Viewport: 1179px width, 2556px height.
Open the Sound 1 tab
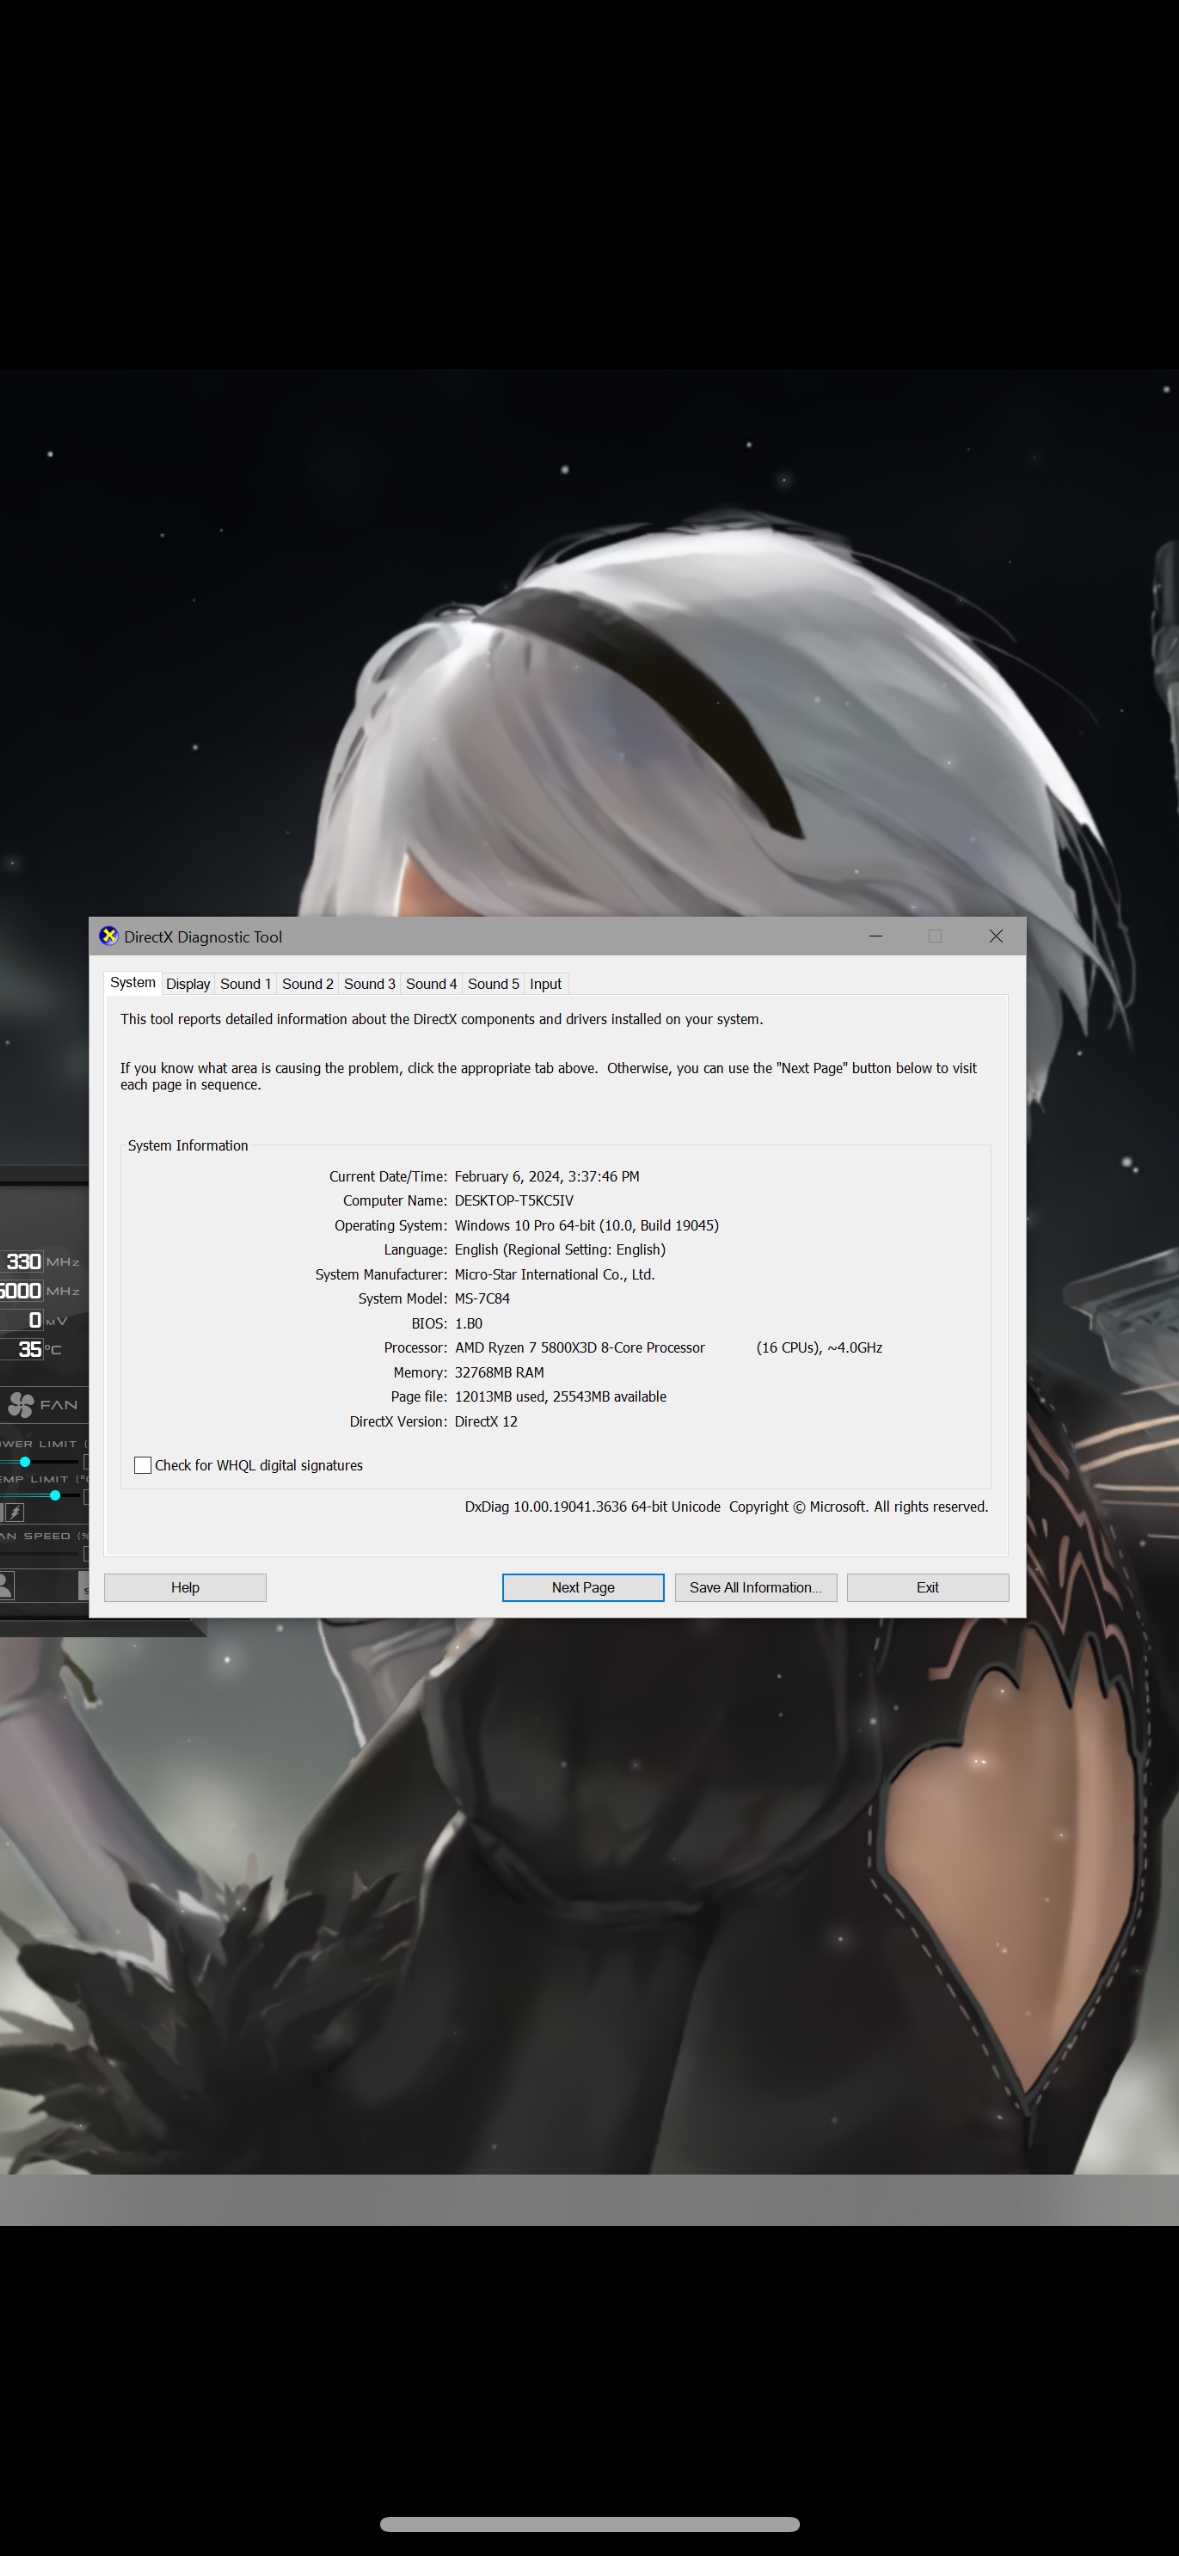245,984
